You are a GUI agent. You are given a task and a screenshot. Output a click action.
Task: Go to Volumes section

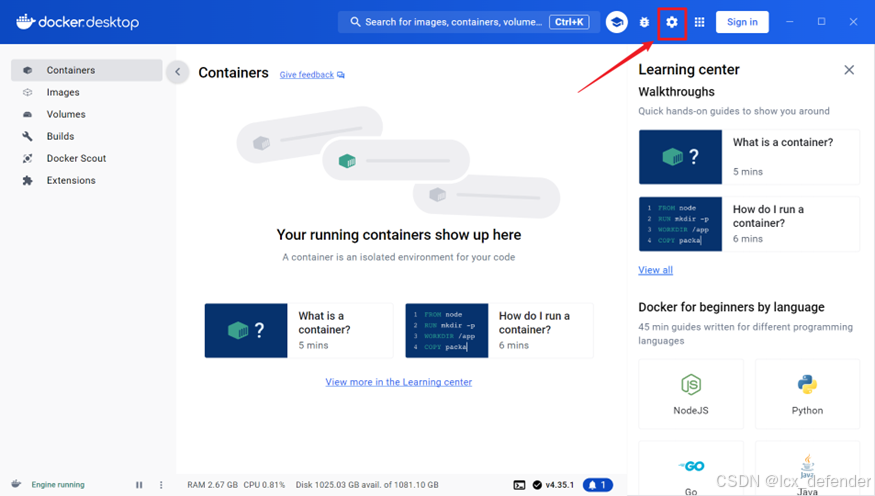coord(86,114)
